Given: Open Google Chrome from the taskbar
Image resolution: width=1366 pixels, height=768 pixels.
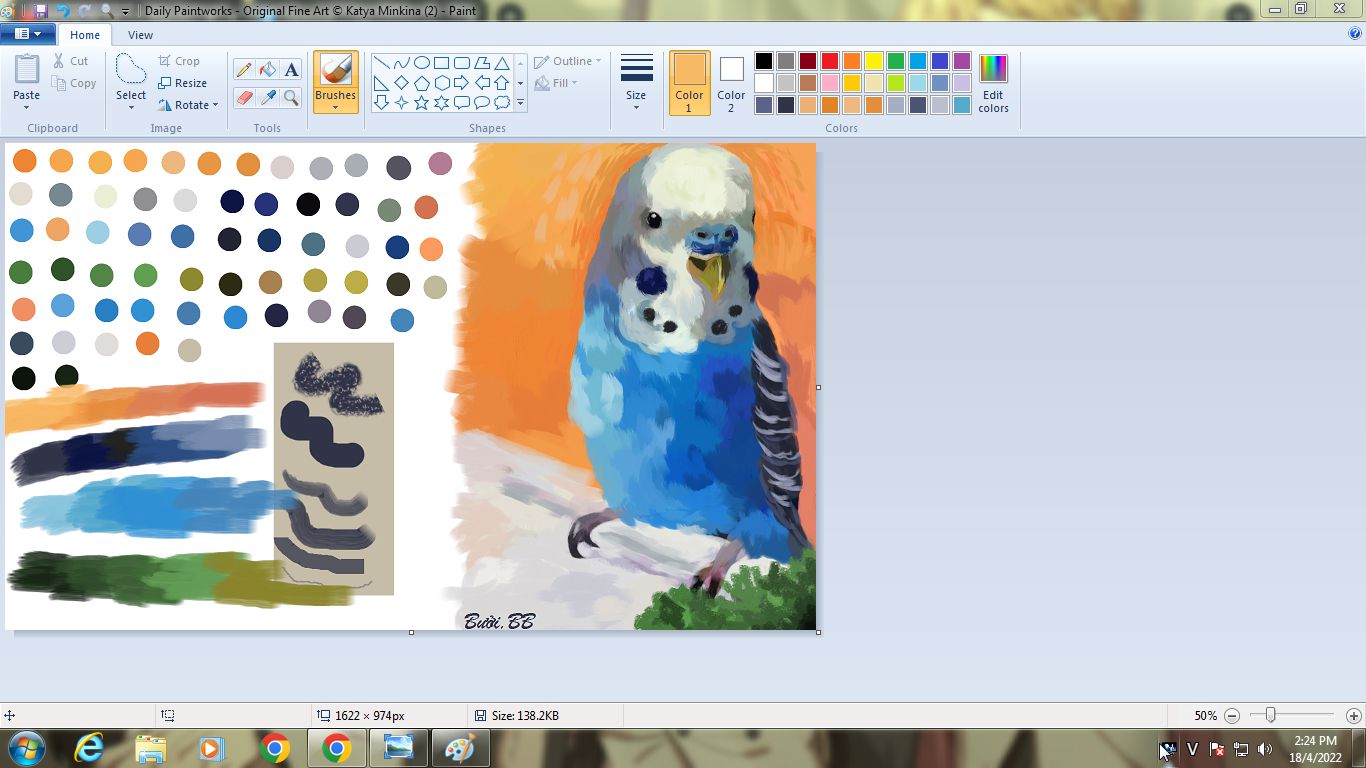Looking at the screenshot, I should [274, 748].
